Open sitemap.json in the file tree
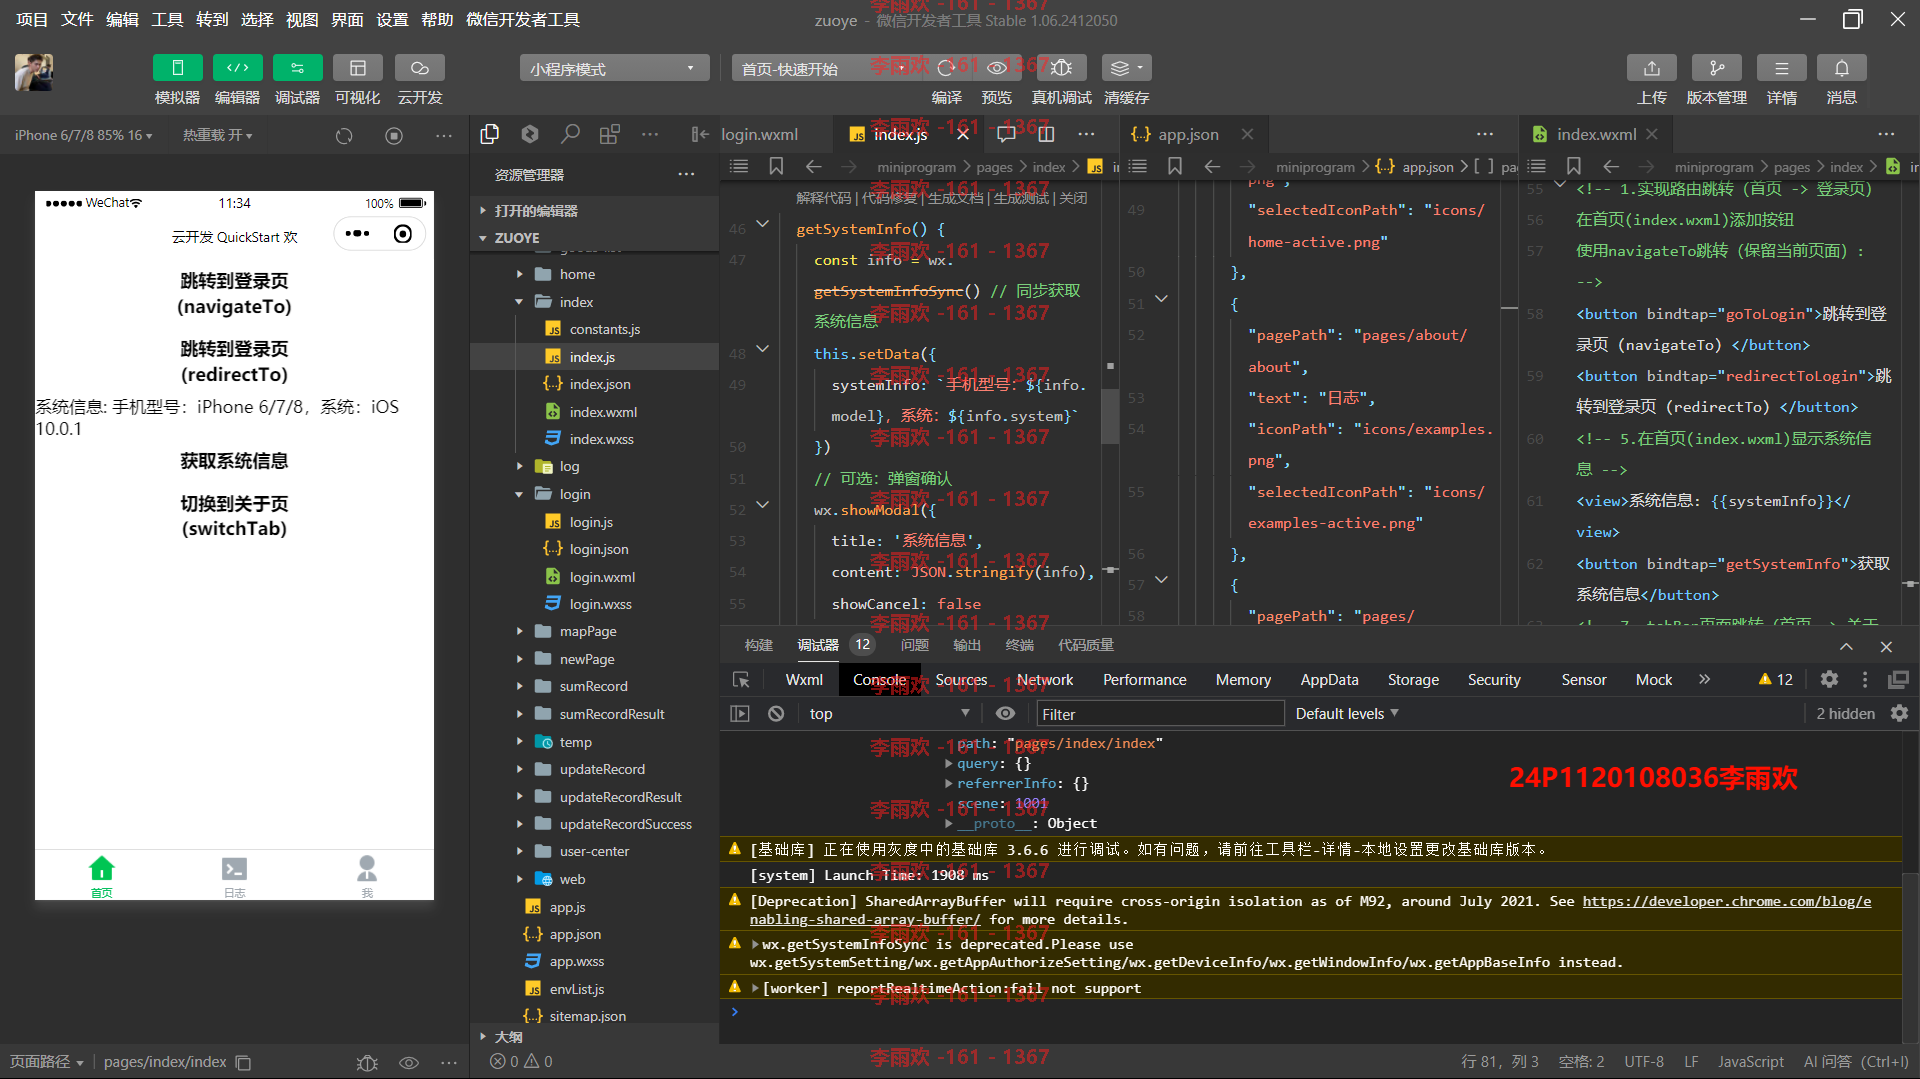This screenshot has height=1079, width=1920. pyautogui.click(x=587, y=1016)
